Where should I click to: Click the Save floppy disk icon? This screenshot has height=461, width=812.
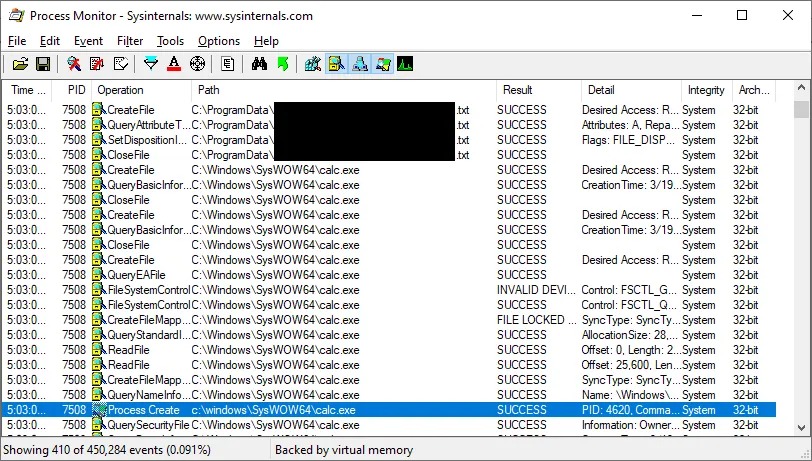coord(43,64)
